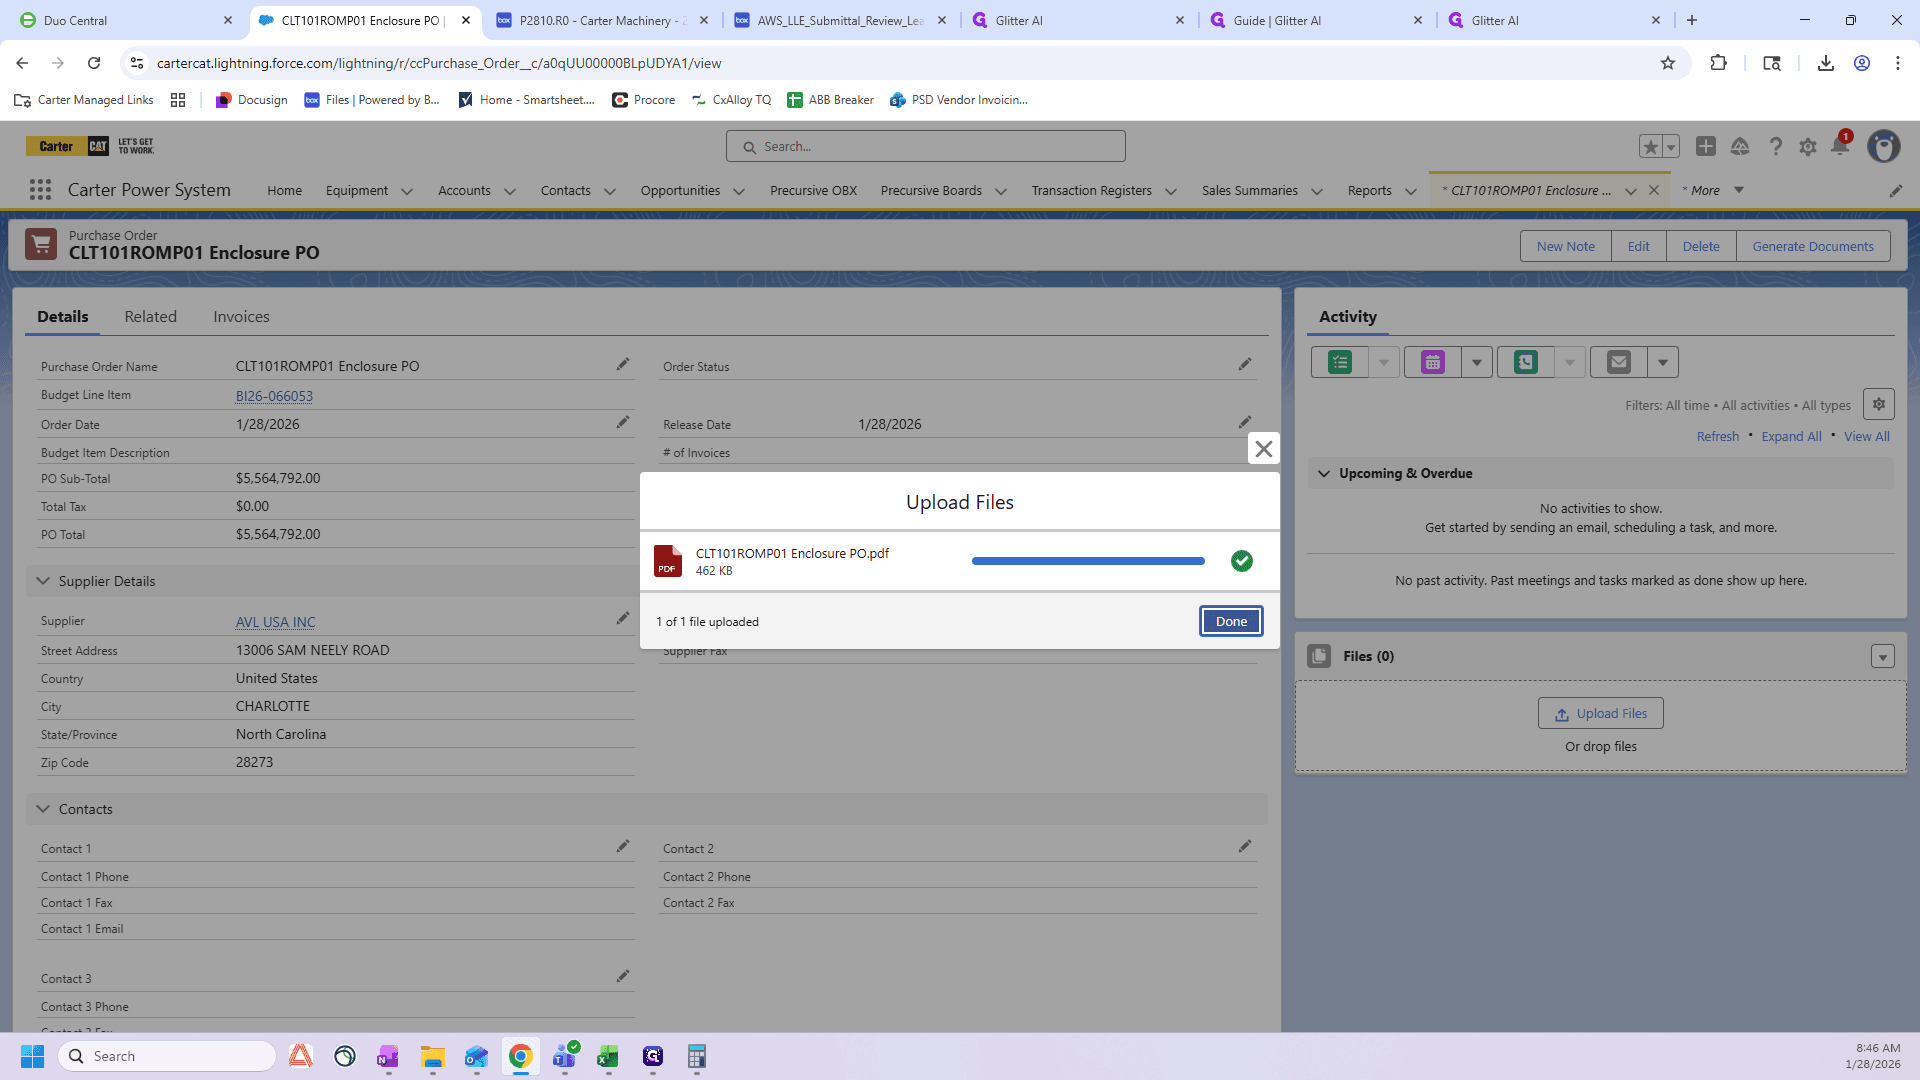Click the Generate Documents button
Viewport: 1920px width, 1080px height.
click(x=1812, y=247)
